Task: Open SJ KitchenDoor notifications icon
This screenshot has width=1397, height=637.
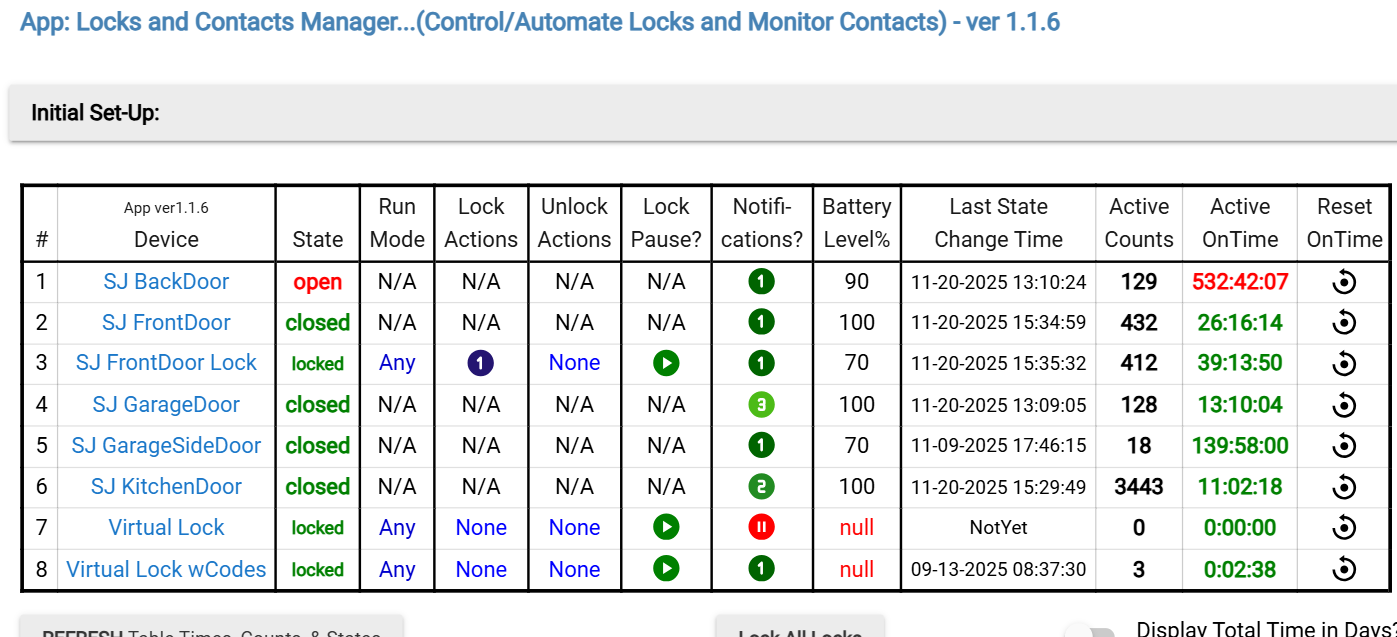Action: pos(761,487)
